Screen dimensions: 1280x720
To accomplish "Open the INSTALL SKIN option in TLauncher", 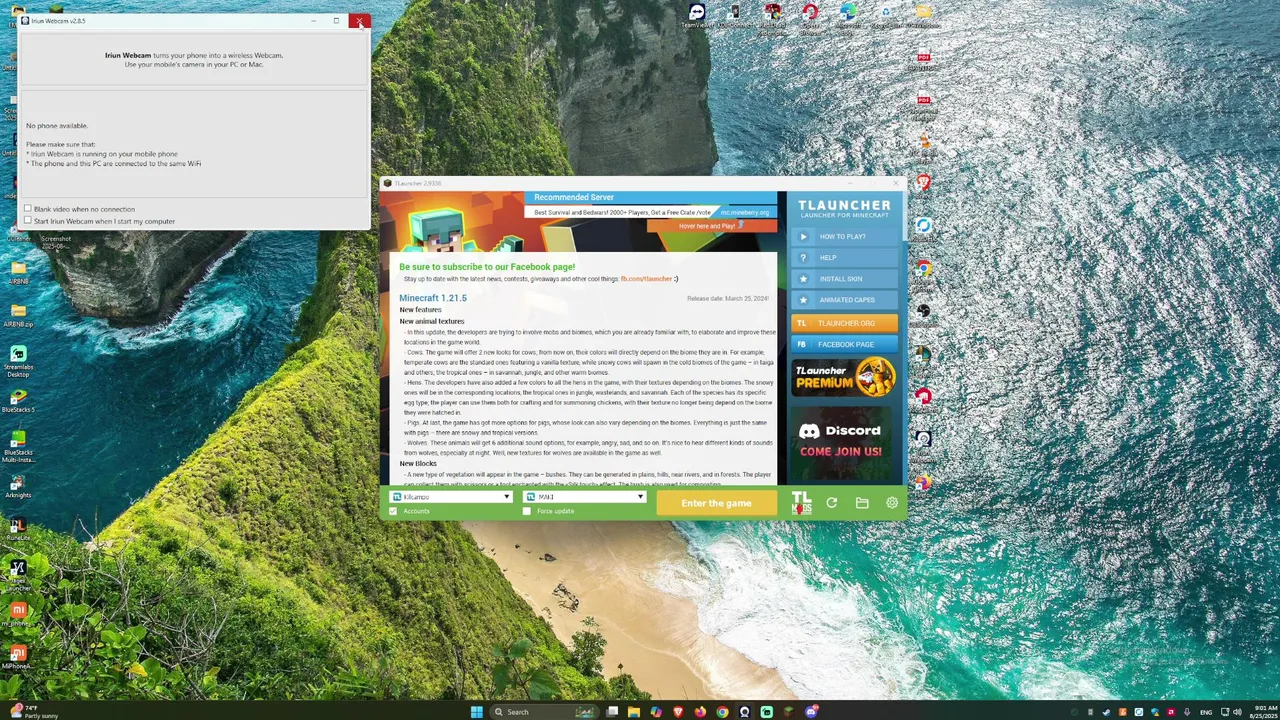I will point(844,279).
